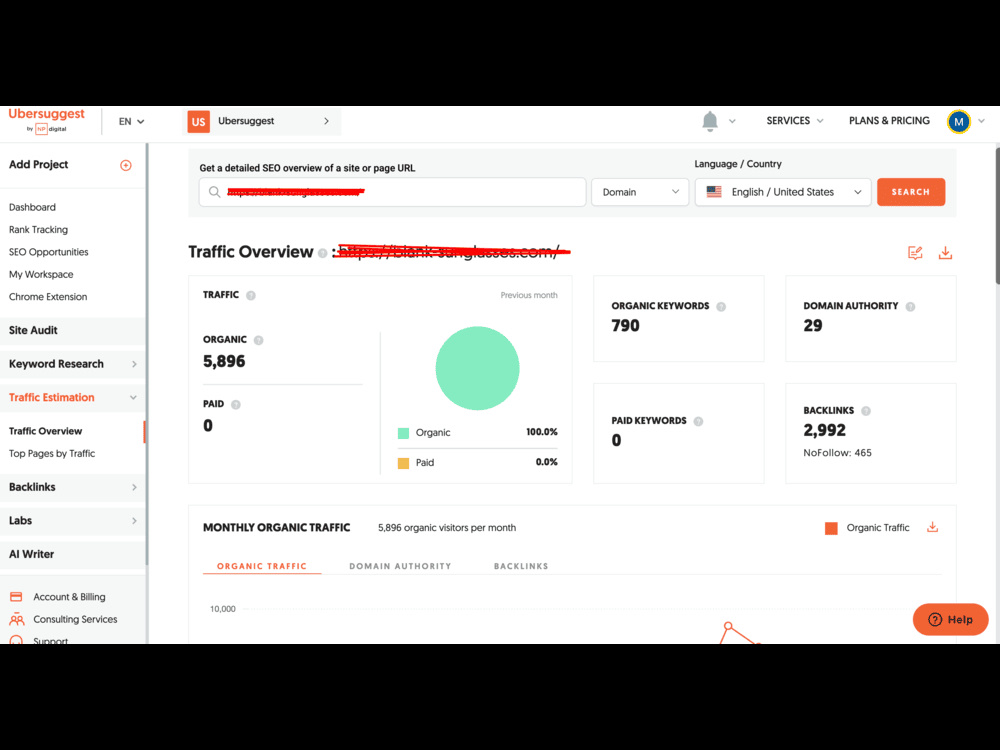Open Consulting Services link

click(x=75, y=619)
